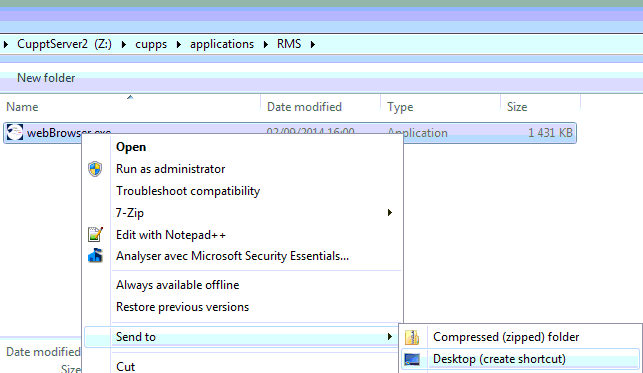Click RMS in the address bar
The image size is (643, 373).
tap(289, 44)
